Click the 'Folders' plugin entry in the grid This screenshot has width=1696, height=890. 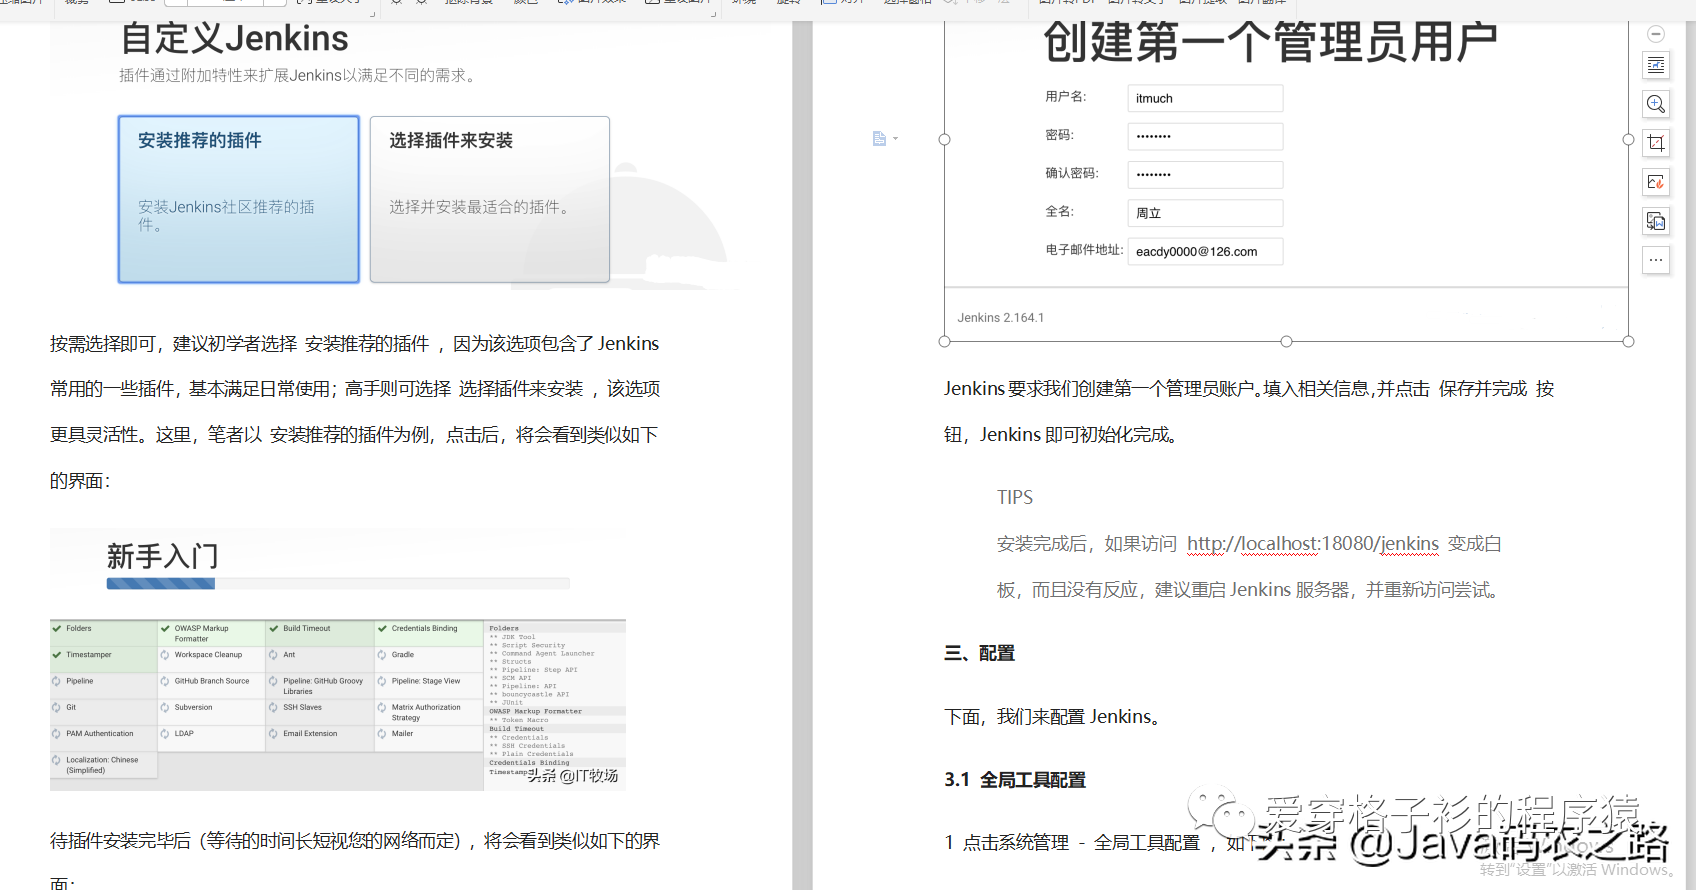[104, 632]
